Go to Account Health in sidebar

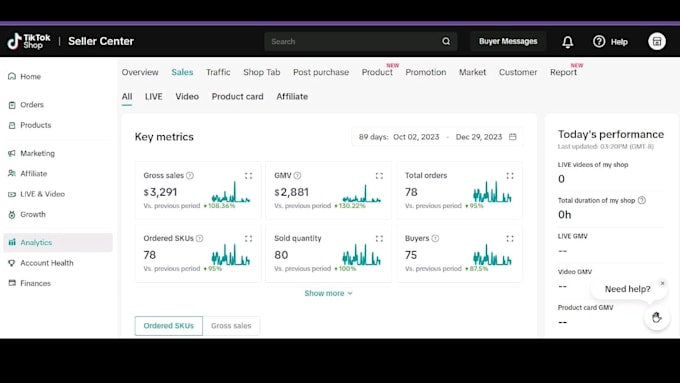click(47, 263)
